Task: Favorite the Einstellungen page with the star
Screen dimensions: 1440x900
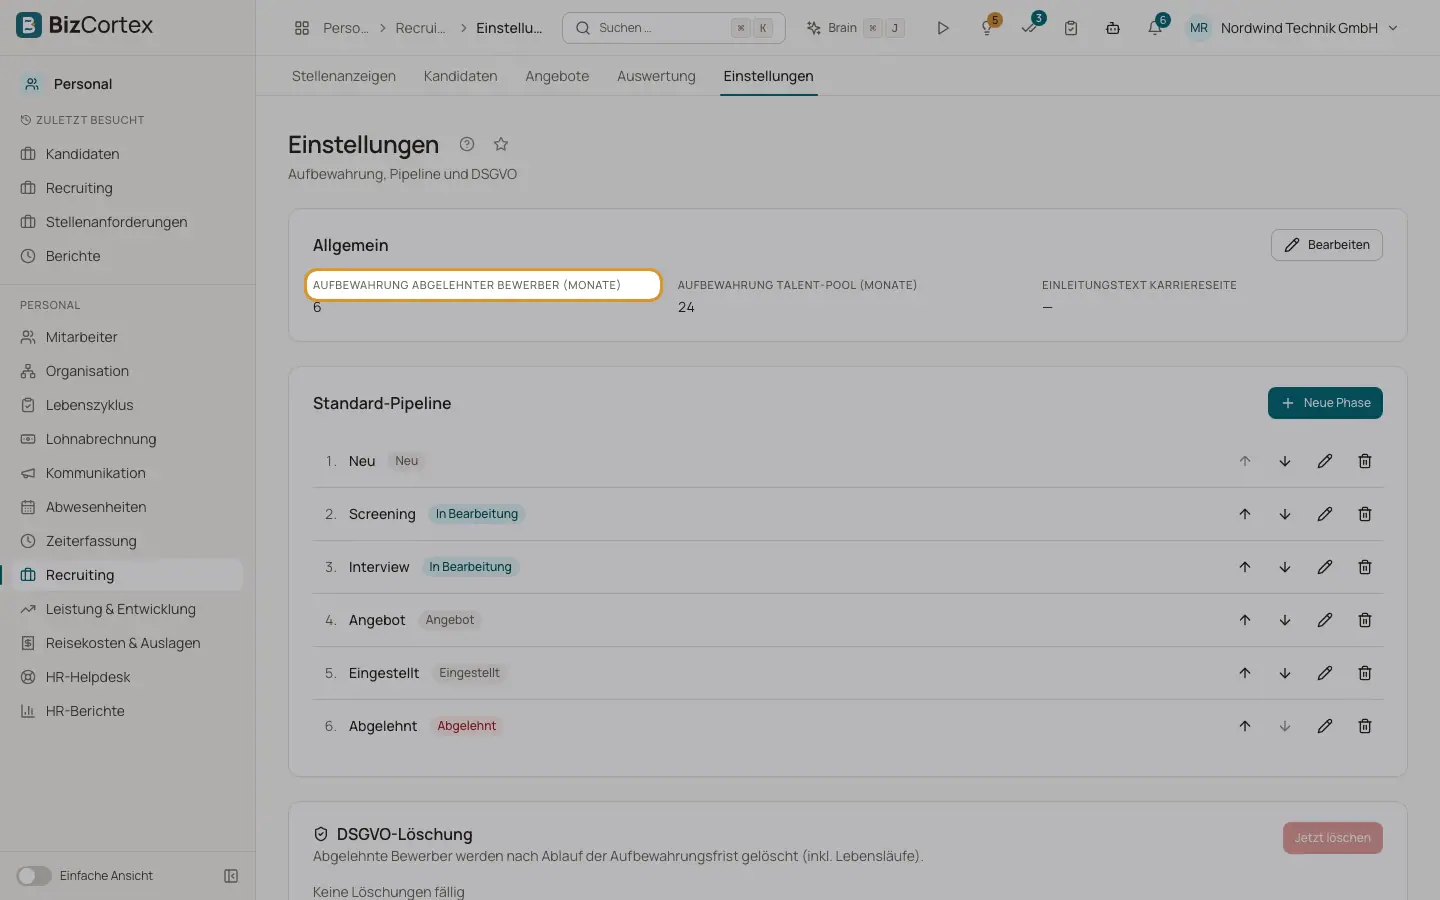Action: pyautogui.click(x=501, y=144)
